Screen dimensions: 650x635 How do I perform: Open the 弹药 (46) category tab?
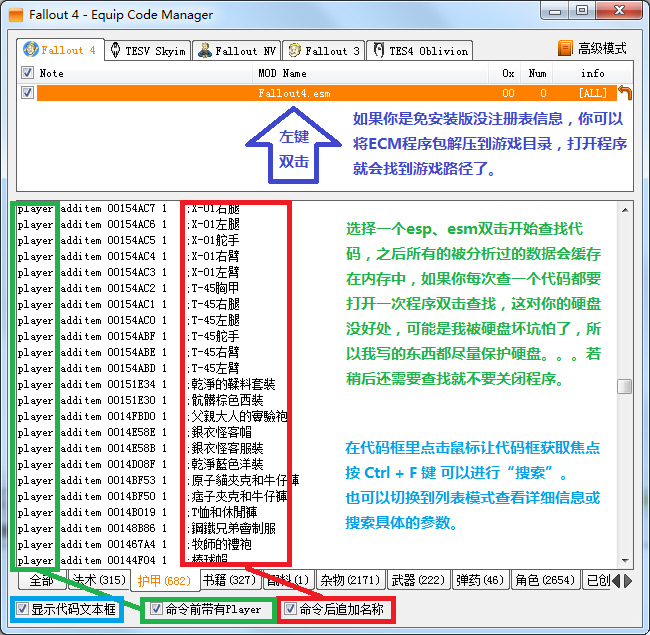(480, 580)
